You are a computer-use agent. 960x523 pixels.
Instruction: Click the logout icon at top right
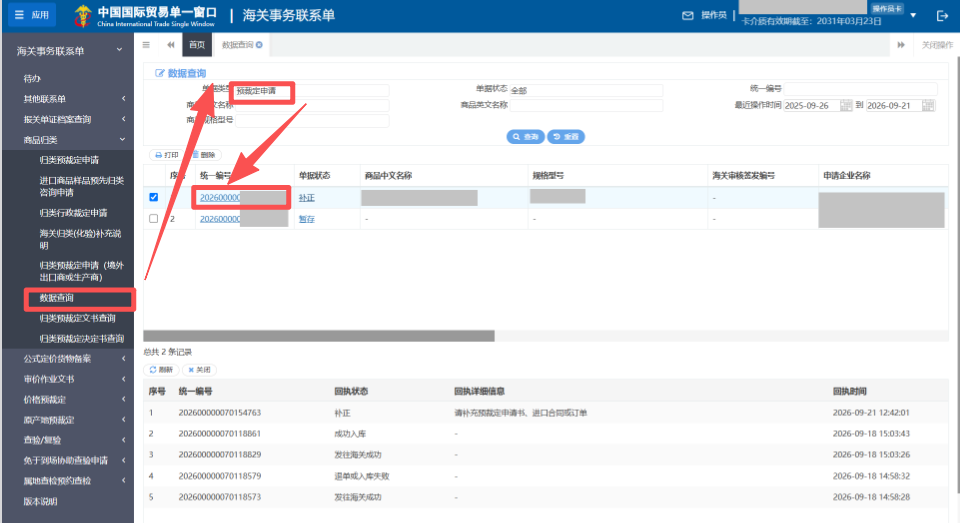pyautogui.click(x=942, y=15)
